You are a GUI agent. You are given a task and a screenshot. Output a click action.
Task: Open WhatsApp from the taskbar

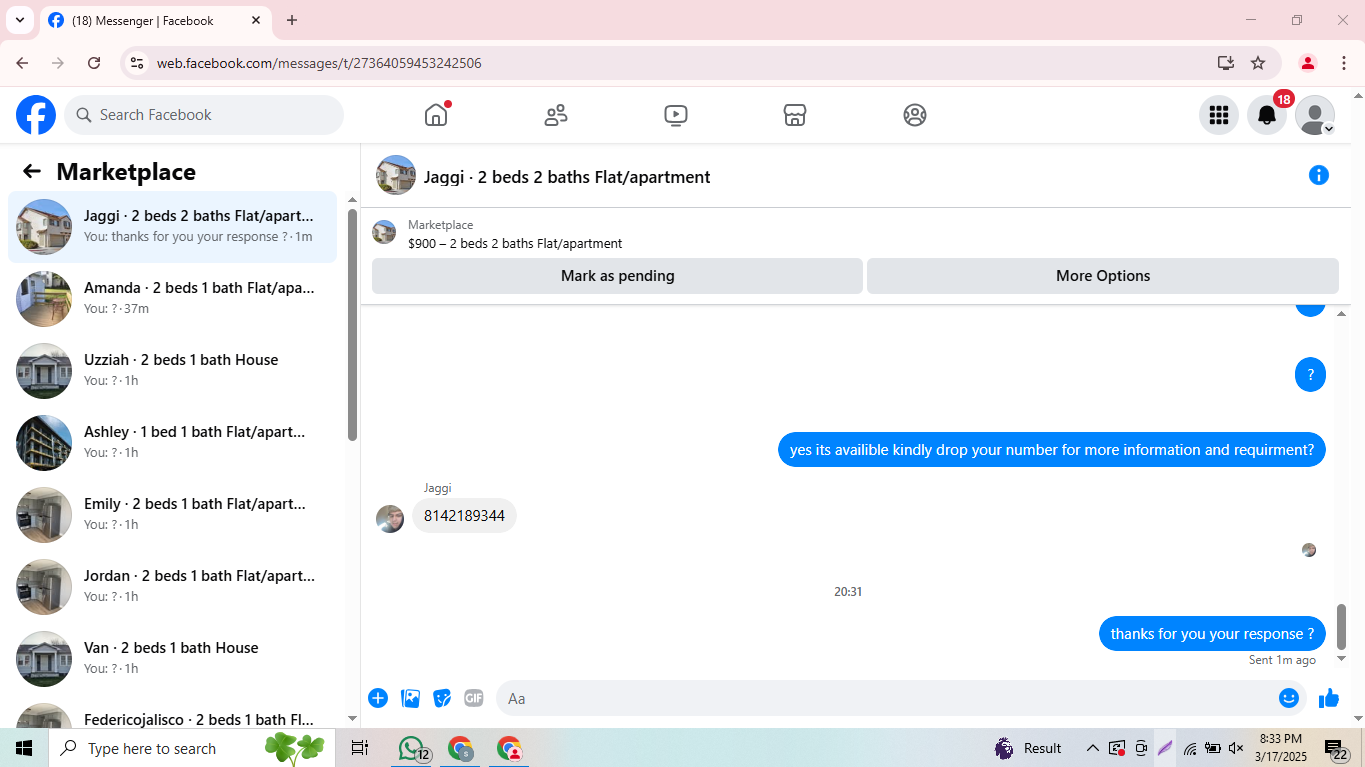pyautogui.click(x=411, y=748)
